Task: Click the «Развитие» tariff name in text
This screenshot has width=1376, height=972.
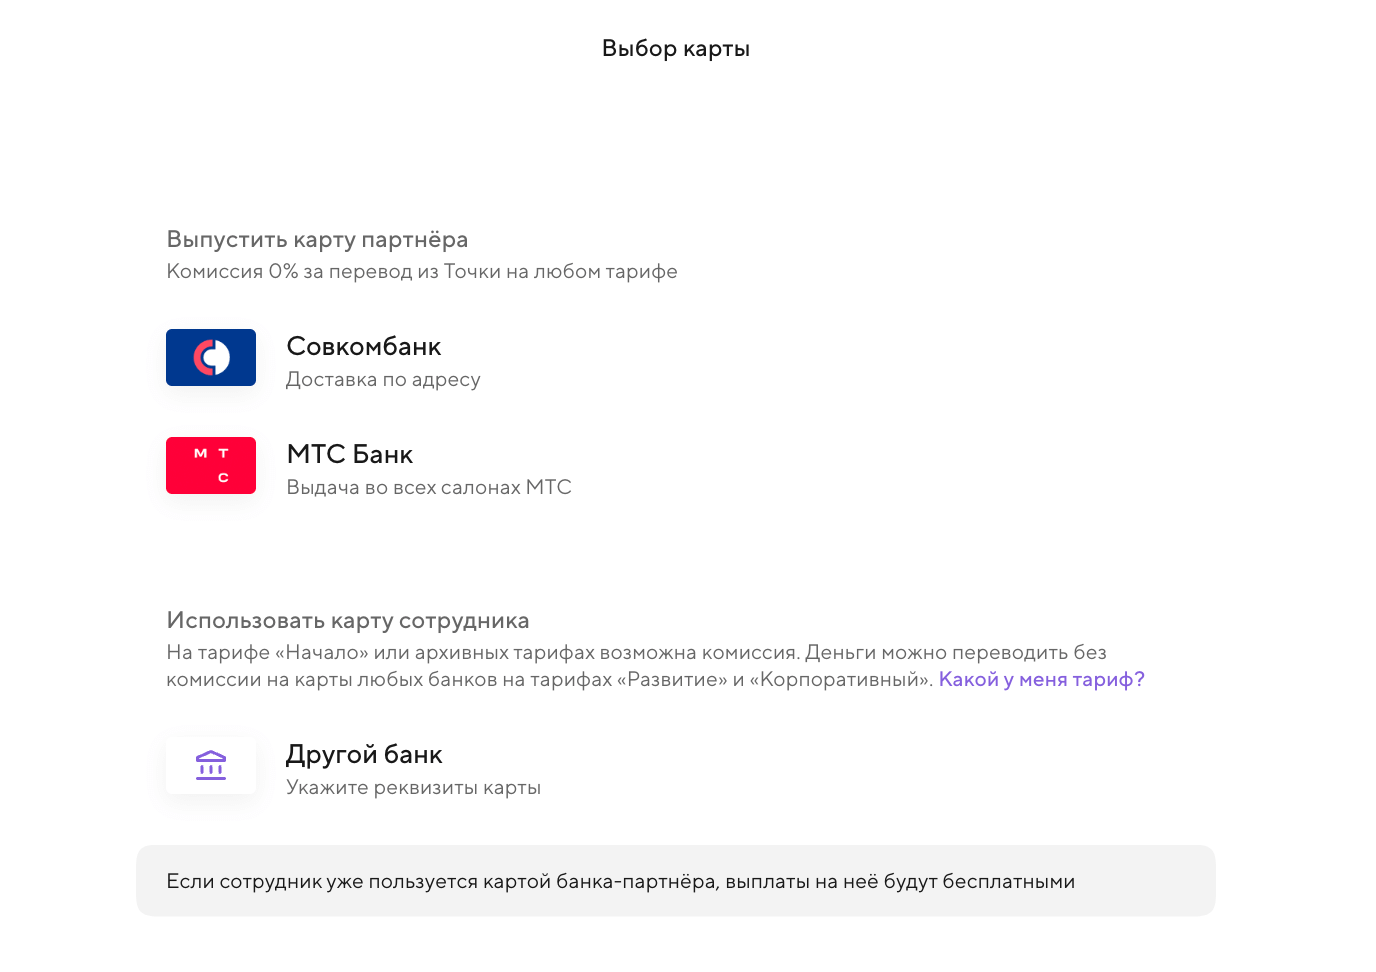Action: click(x=672, y=680)
